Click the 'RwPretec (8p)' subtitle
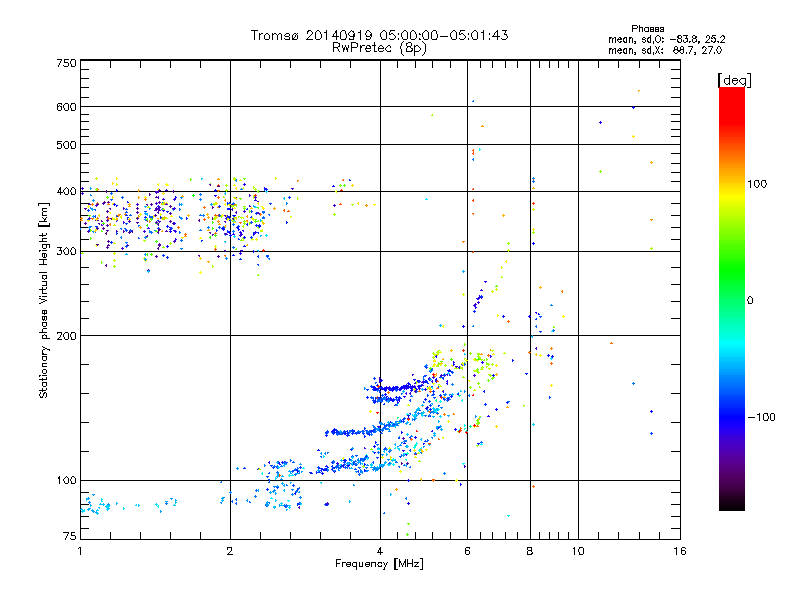800x600 pixels. 379,48
